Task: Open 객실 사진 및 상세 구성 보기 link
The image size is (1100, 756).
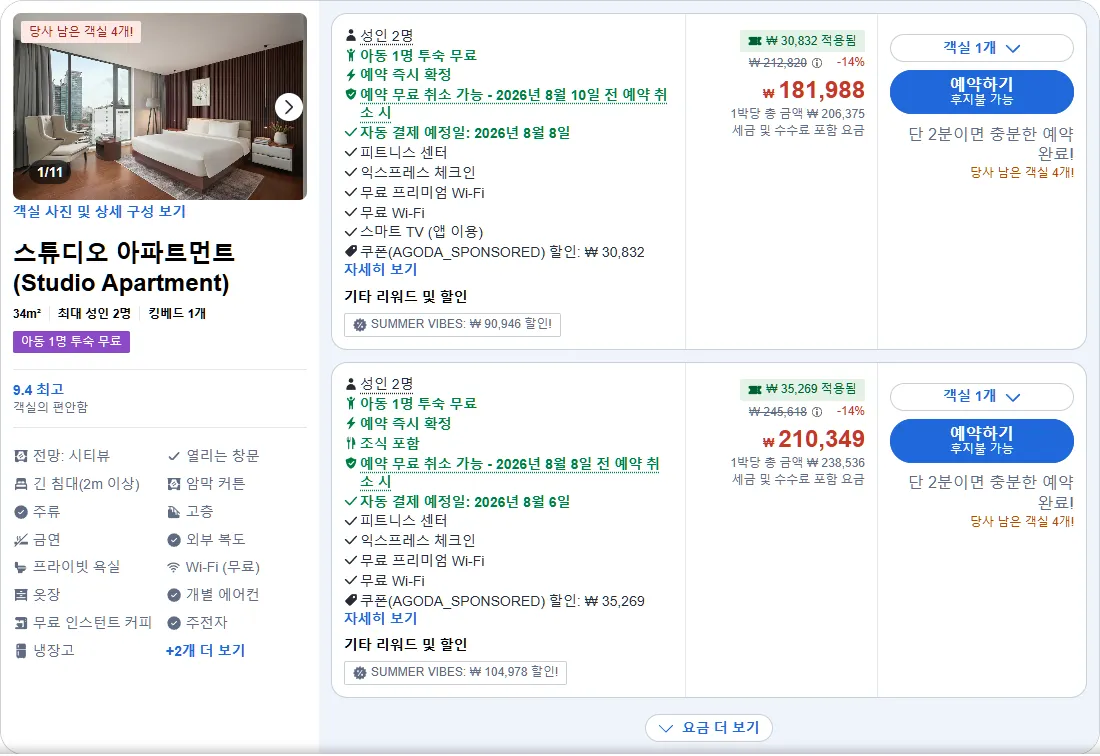Action: point(99,211)
